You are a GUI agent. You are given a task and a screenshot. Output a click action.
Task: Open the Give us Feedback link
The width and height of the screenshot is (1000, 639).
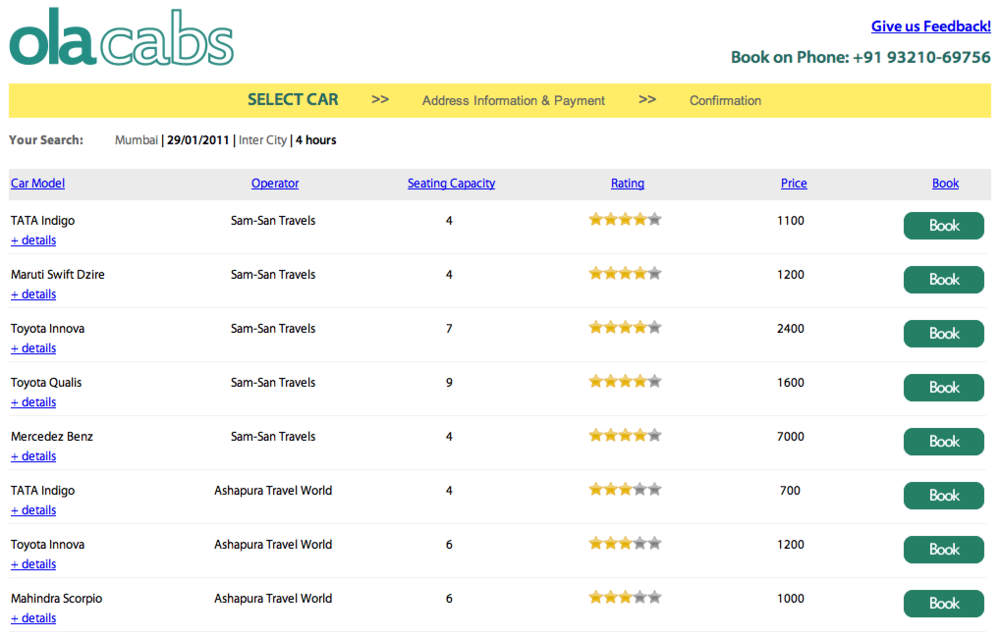[930, 26]
